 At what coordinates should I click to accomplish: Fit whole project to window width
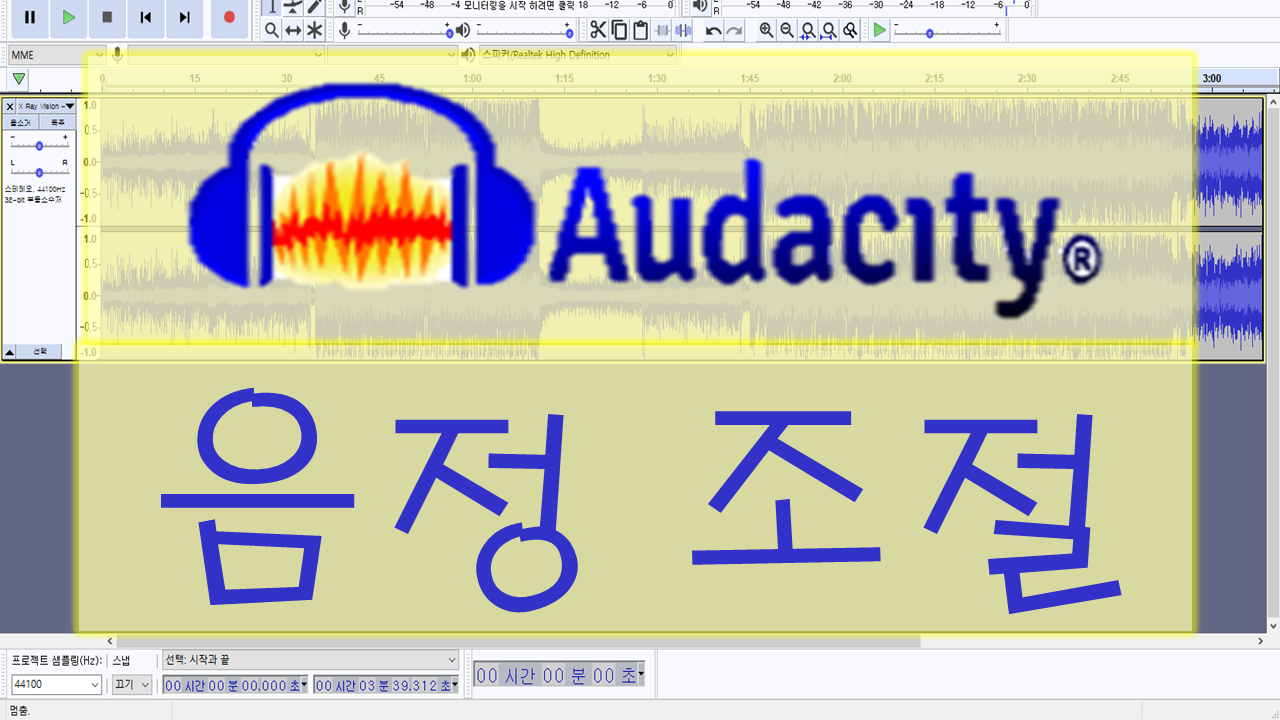click(829, 30)
